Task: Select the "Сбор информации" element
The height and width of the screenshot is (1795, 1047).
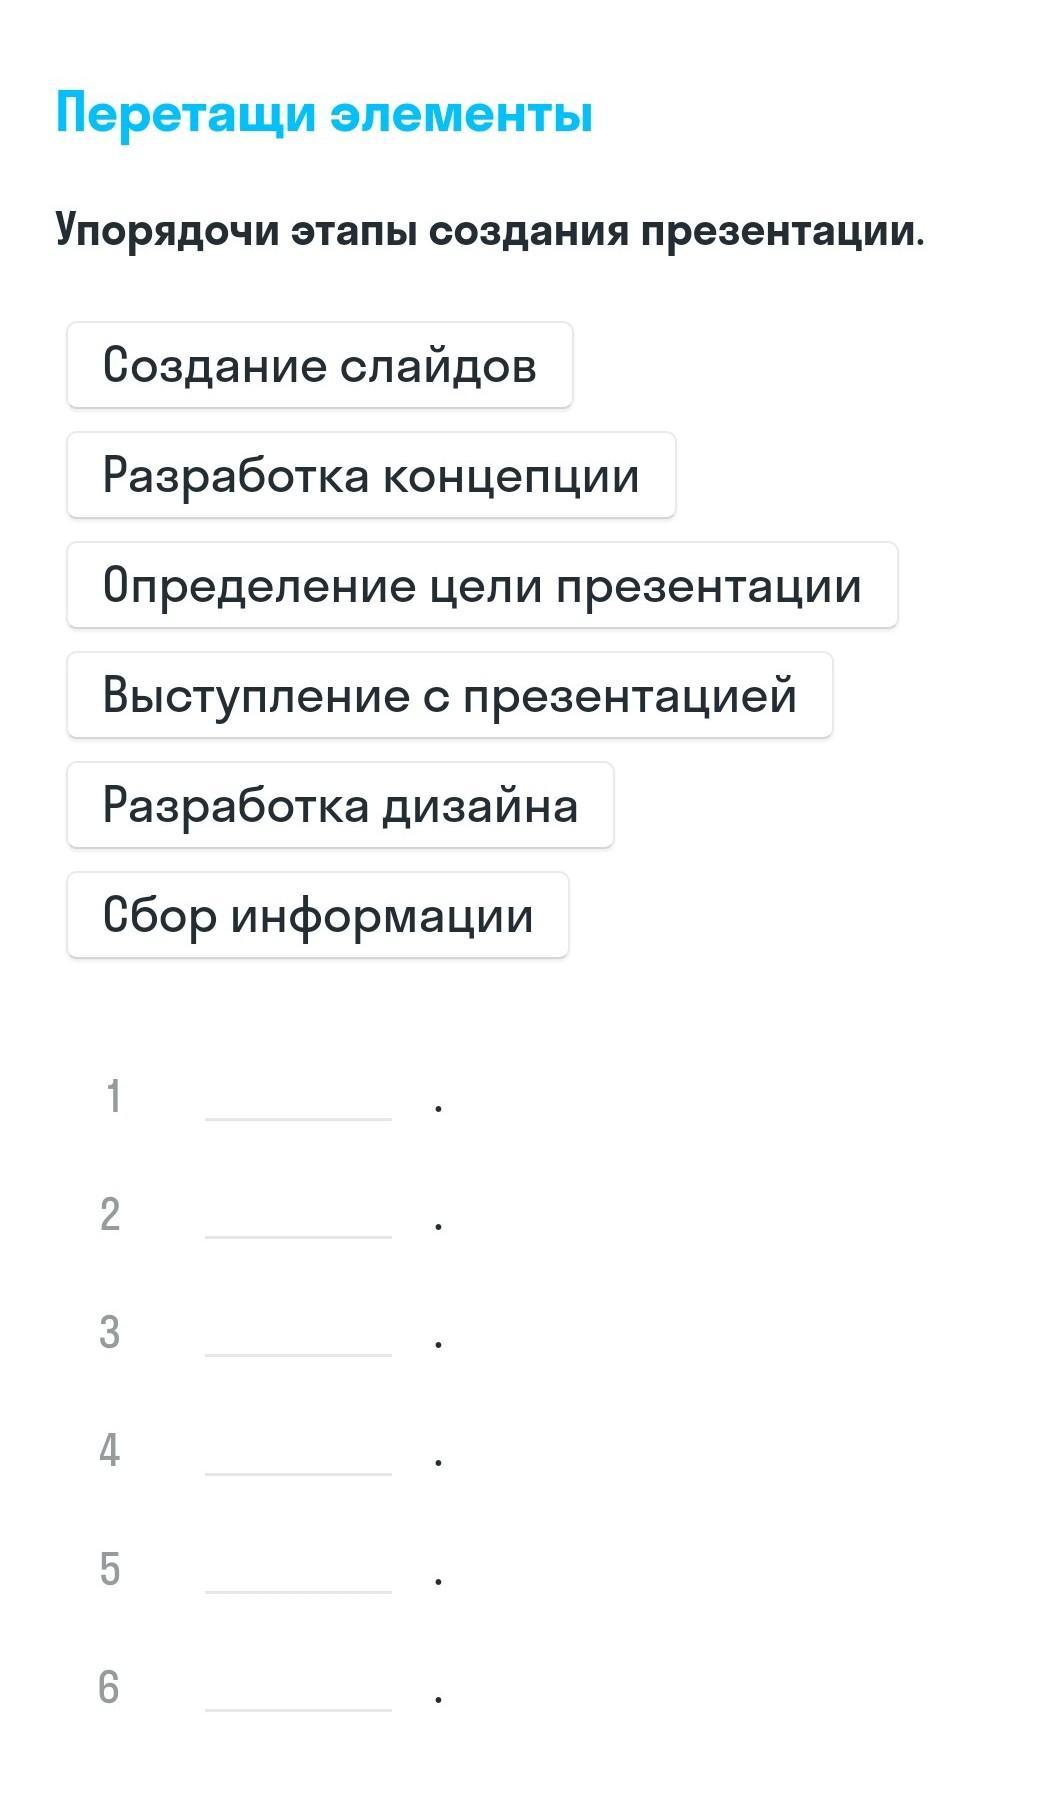Action: 317,915
